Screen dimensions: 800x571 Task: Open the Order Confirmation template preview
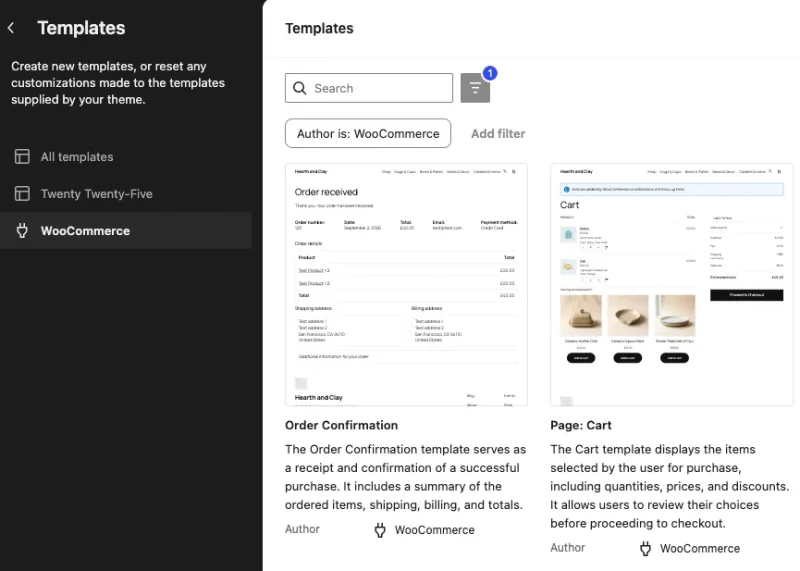406,285
